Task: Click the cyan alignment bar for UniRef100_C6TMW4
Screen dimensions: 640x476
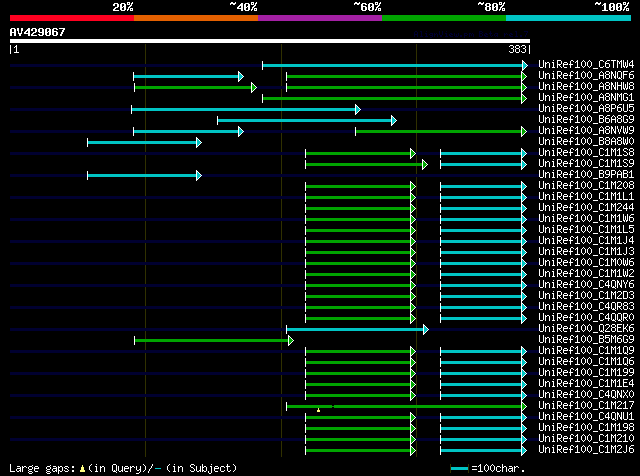Action: 394,65
